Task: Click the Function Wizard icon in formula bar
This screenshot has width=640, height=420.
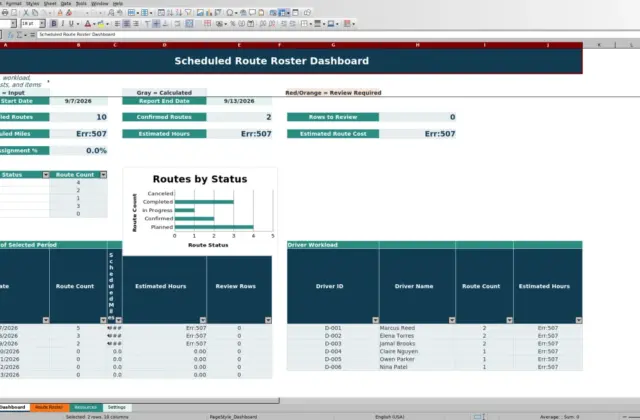Action: [x=11, y=35]
